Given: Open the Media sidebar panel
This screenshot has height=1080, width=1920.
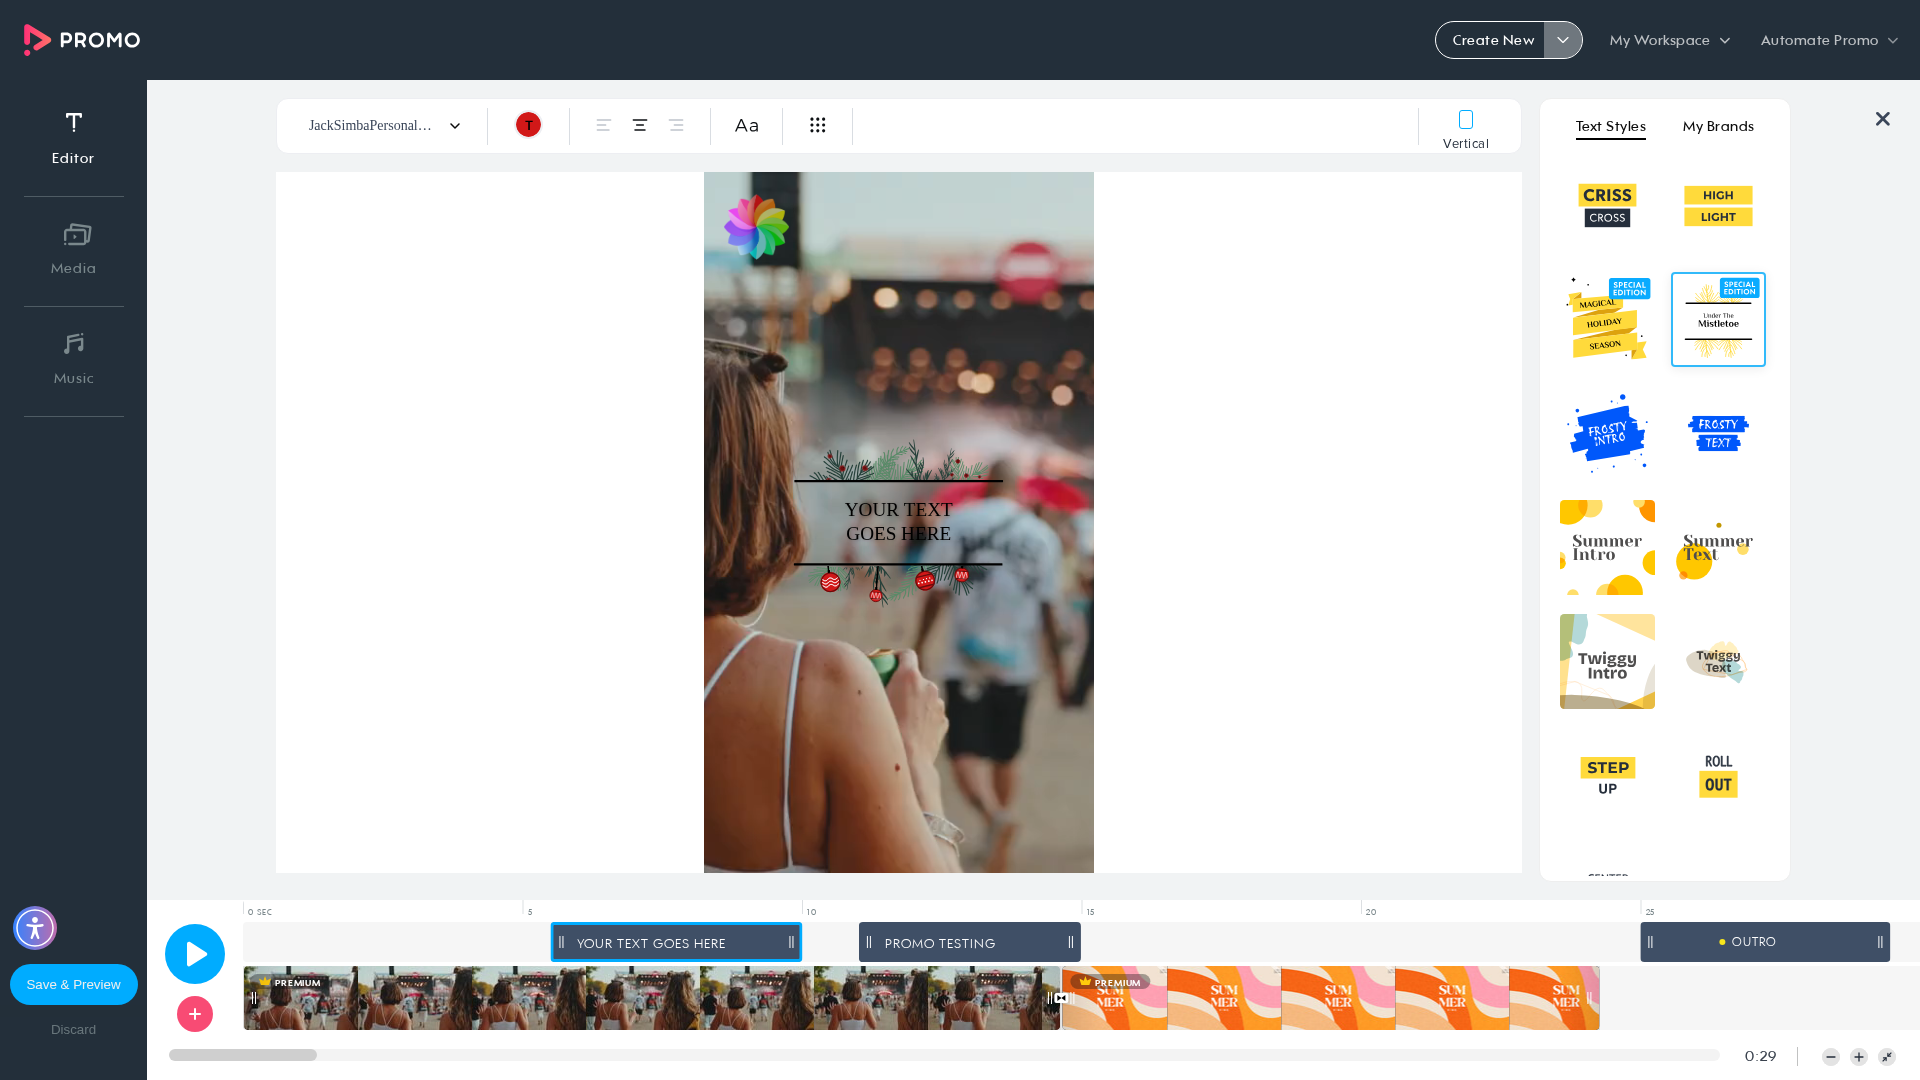Looking at the screenshot, I should click(x=73, y=249).
